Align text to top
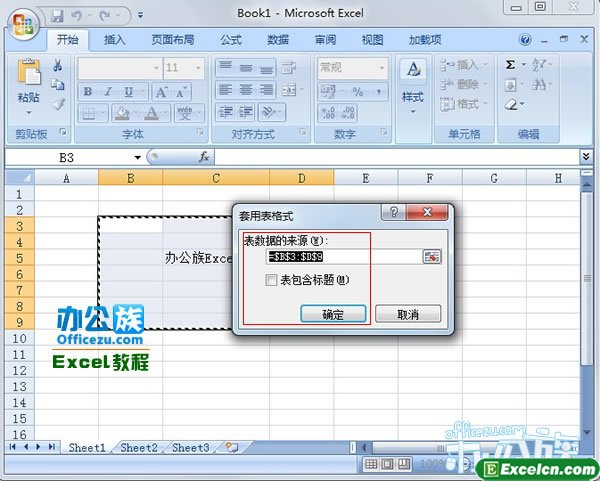Viewport: 600px width, 481px height. coord(225,67)
